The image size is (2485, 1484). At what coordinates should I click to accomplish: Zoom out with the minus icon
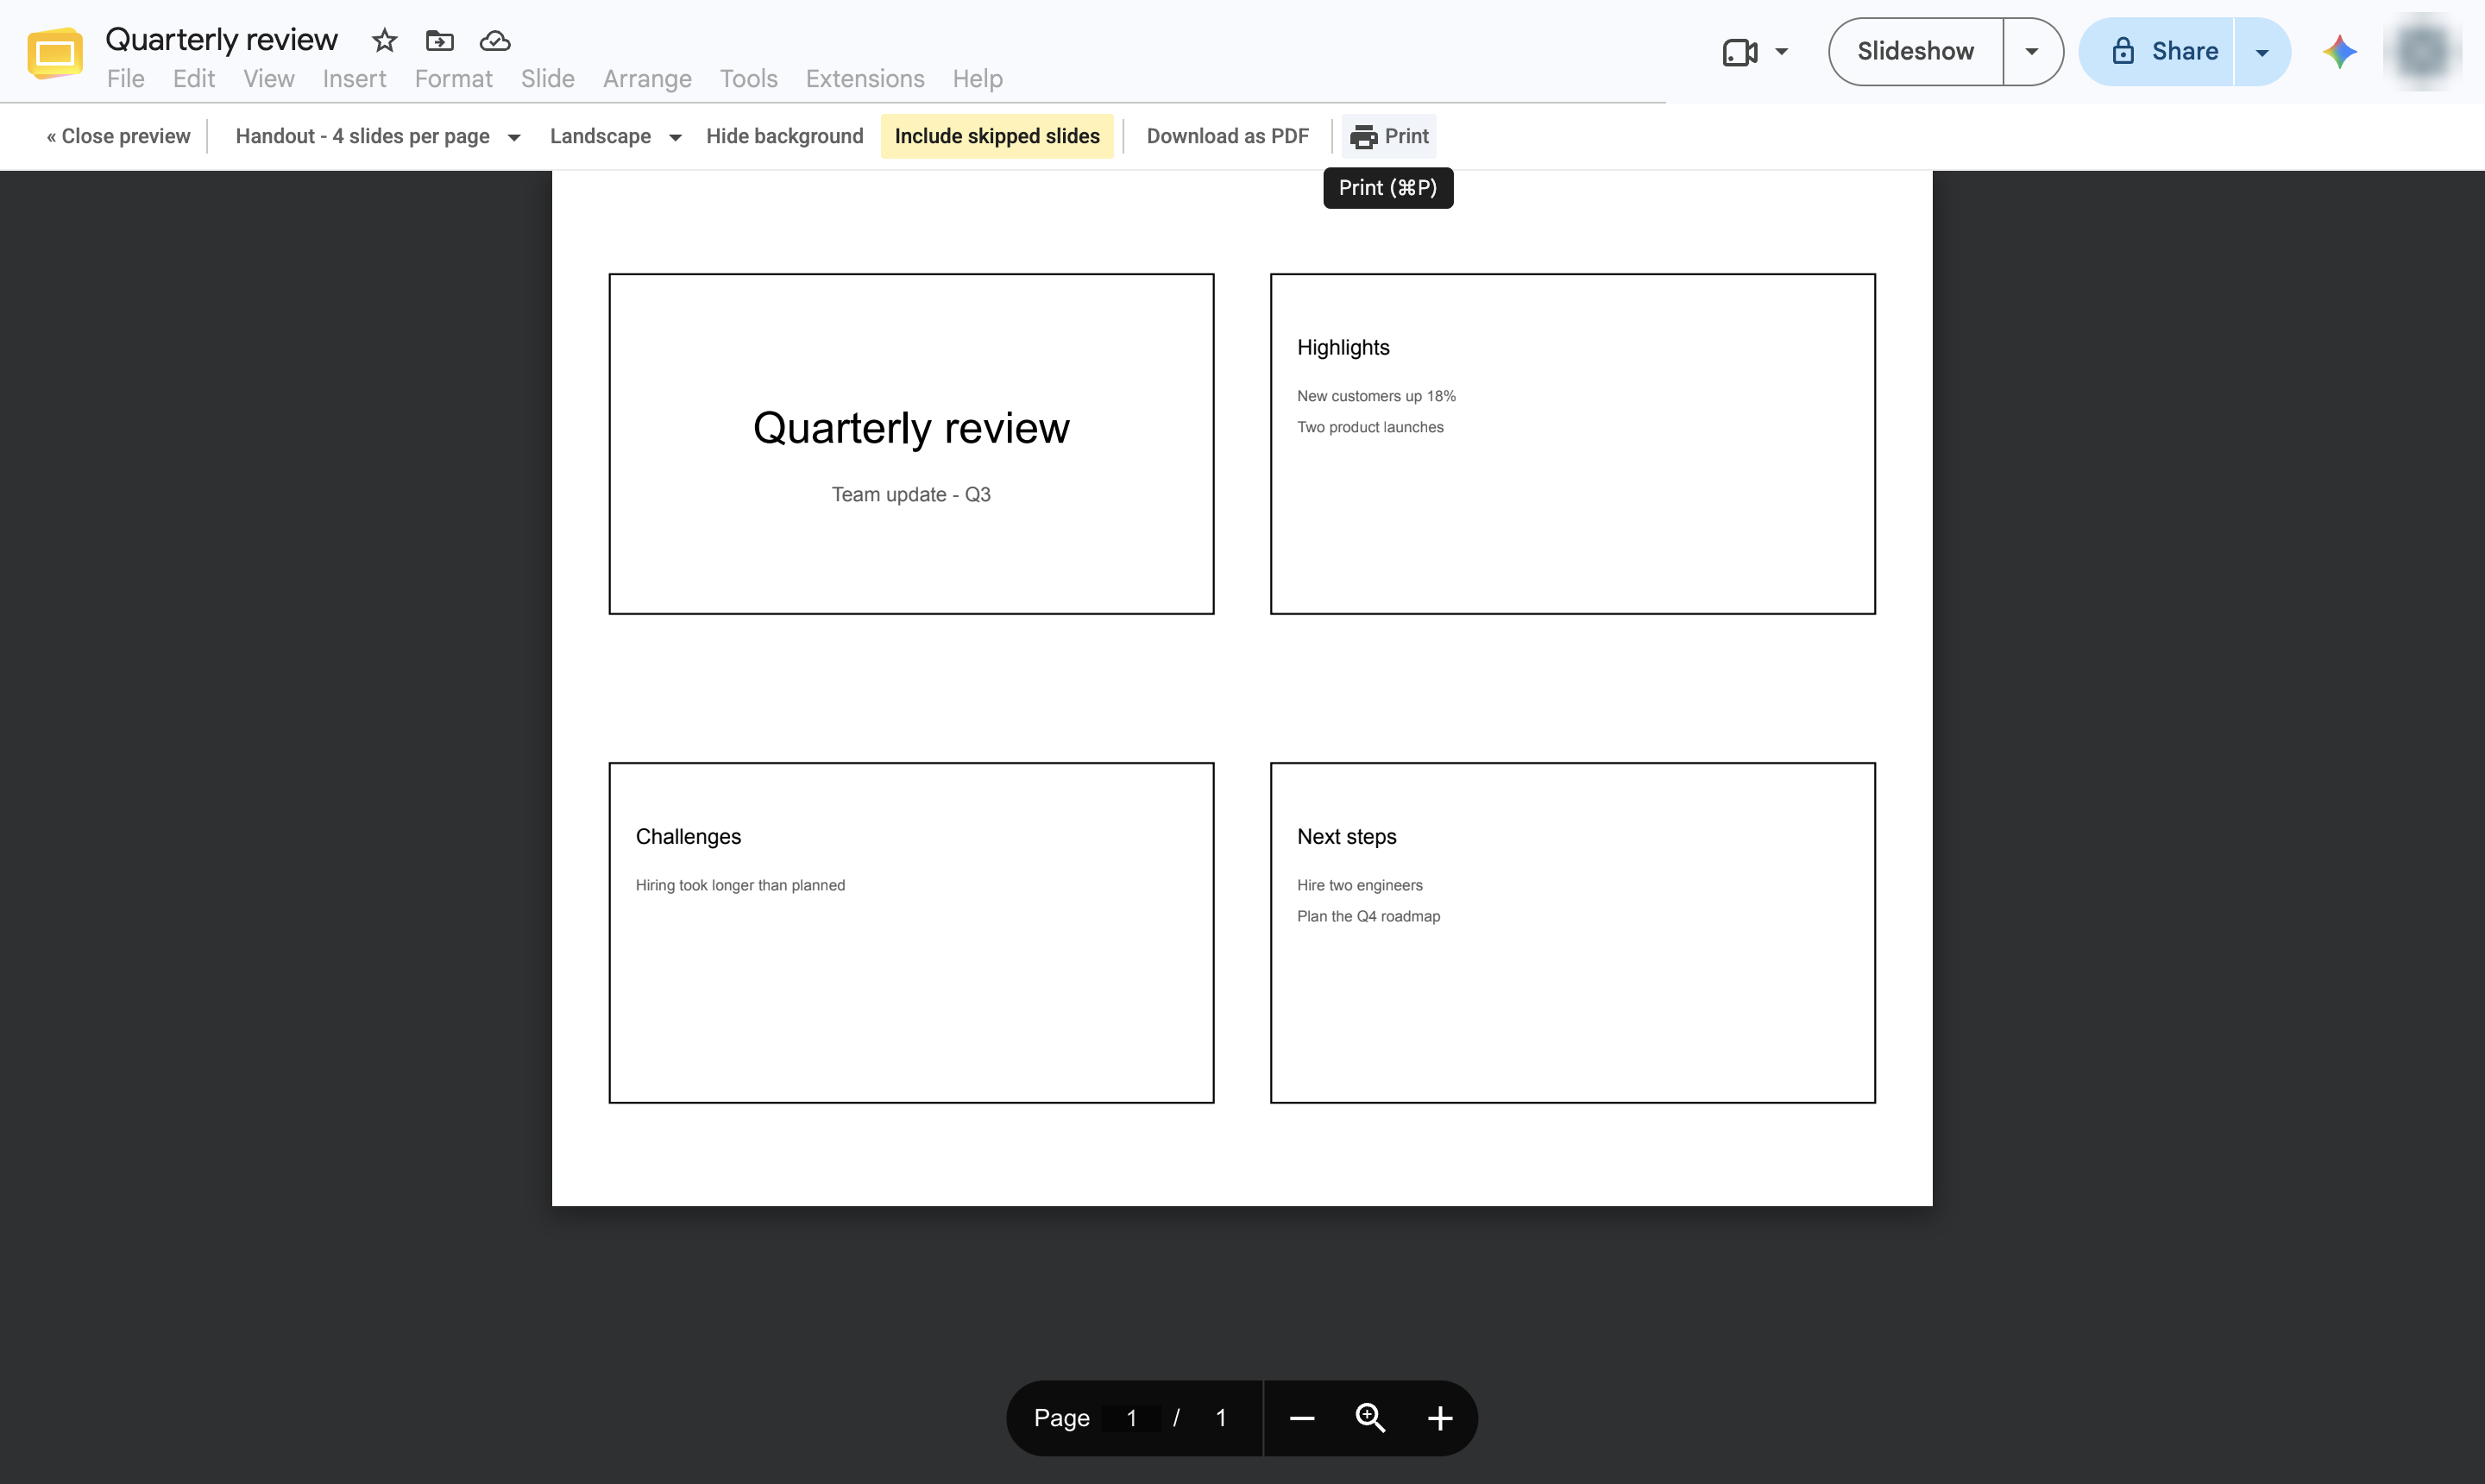pyautogui.click(x=1302, y=1418)
